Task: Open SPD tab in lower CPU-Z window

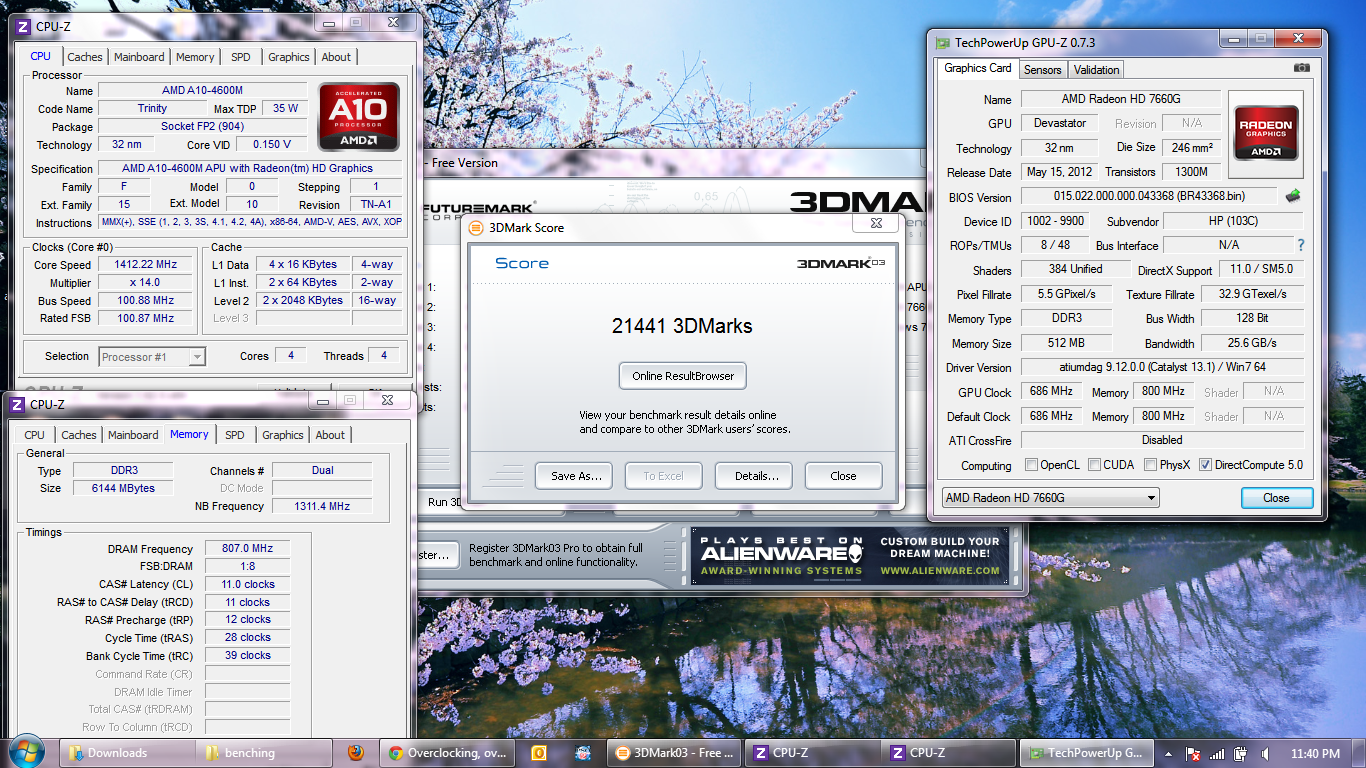Action: pyautogui.click(x=235, y=435)
